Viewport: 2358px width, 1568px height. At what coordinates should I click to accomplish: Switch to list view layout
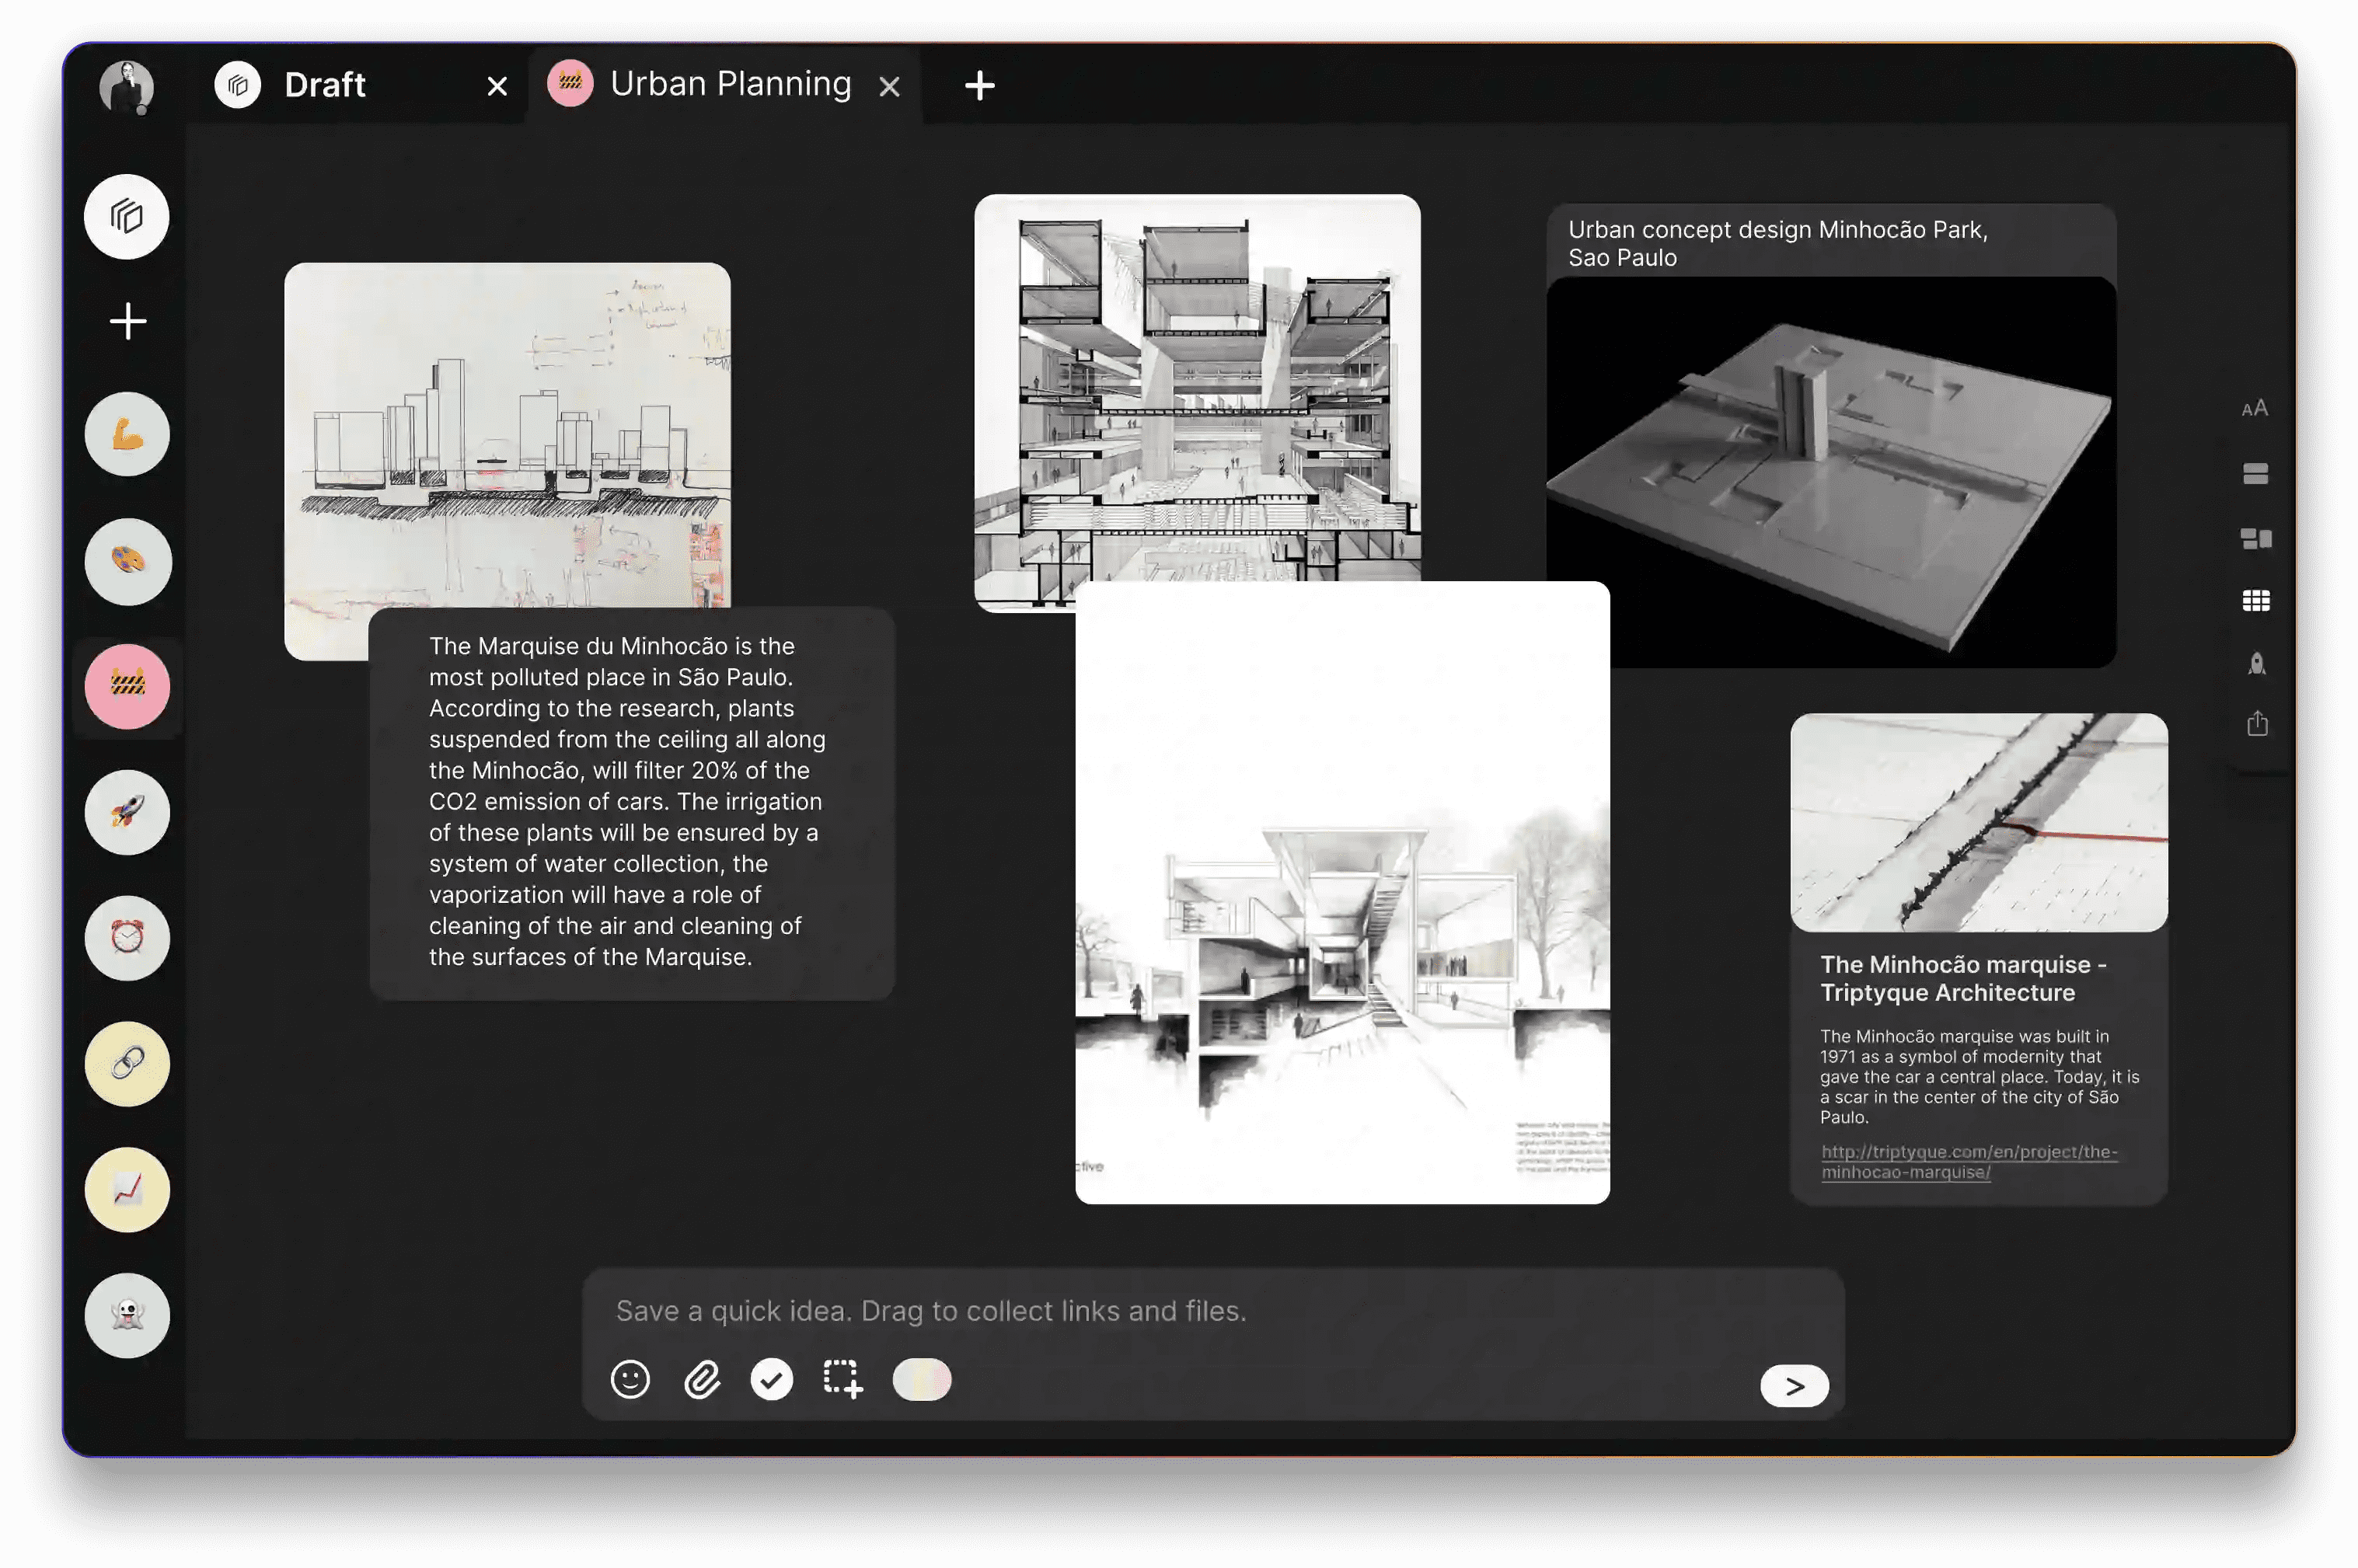[2256, 474]
